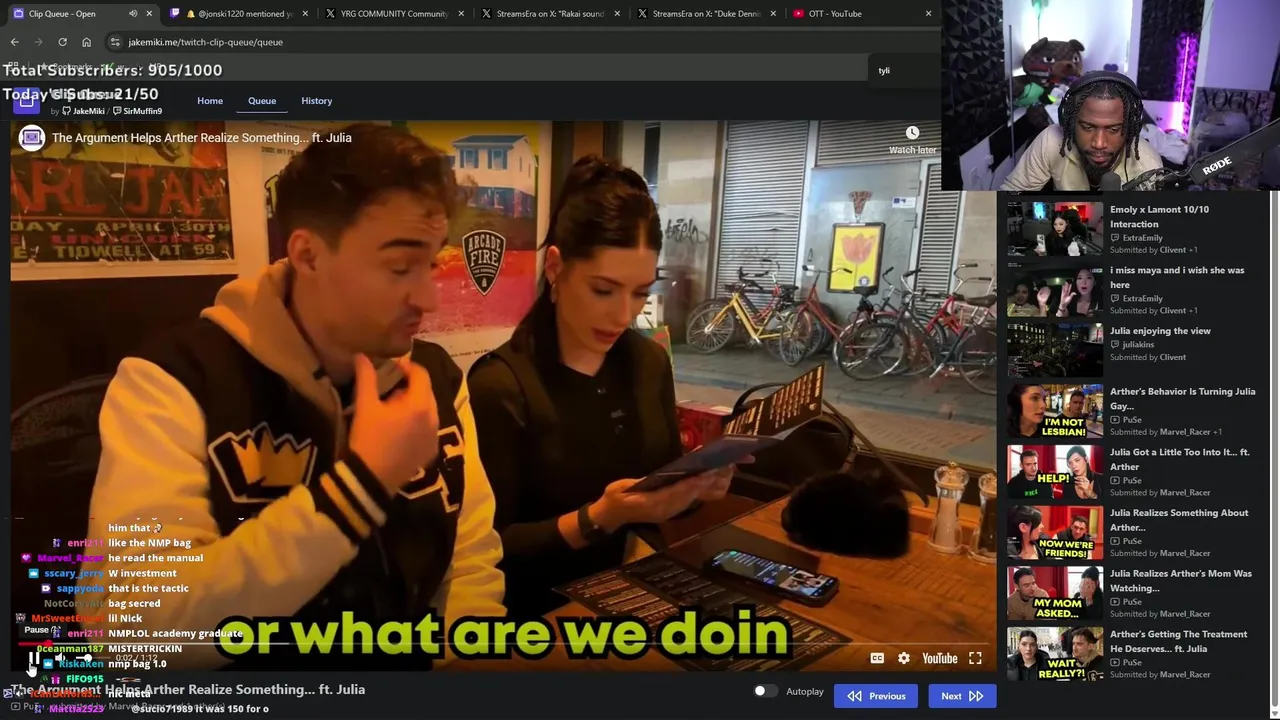Open the StreamsEra Duke Dennis tab

pos(708,14)
